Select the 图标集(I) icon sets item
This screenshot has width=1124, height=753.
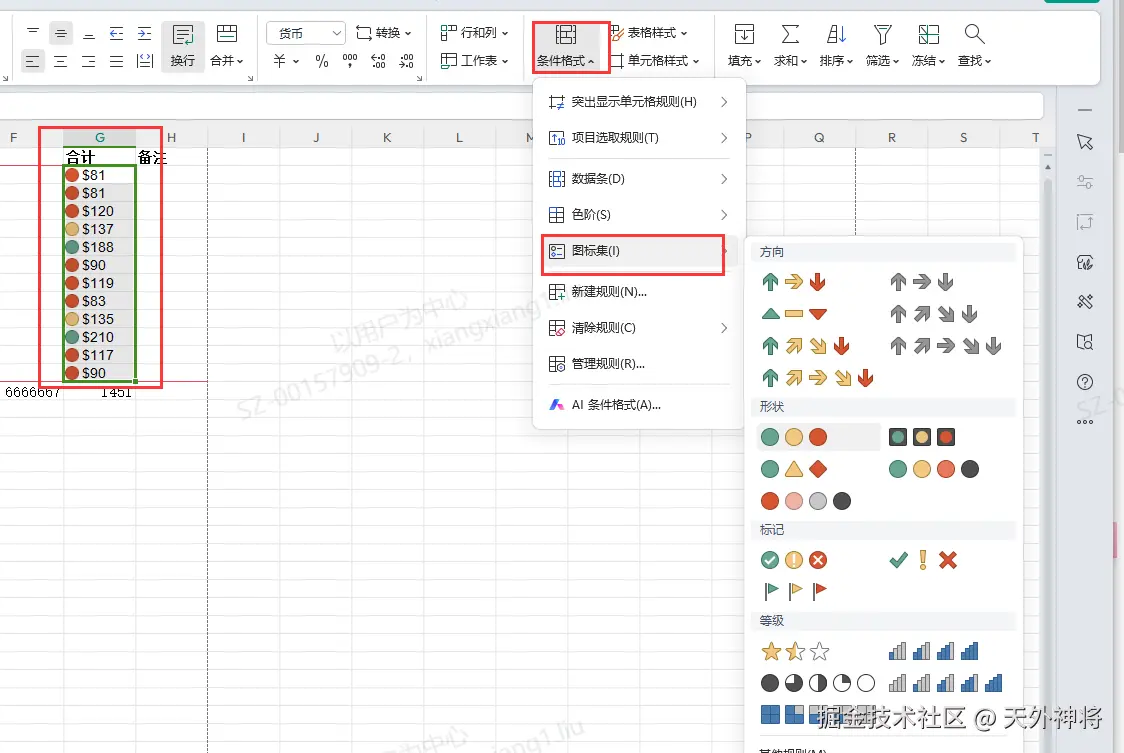point(639,251)
